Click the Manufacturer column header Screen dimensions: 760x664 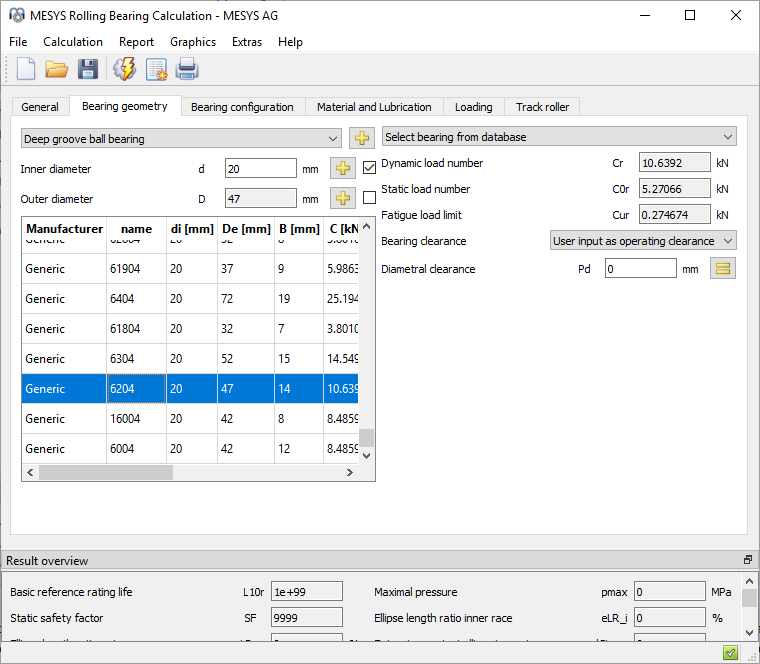pyautogui.click(x=64, y=229)
